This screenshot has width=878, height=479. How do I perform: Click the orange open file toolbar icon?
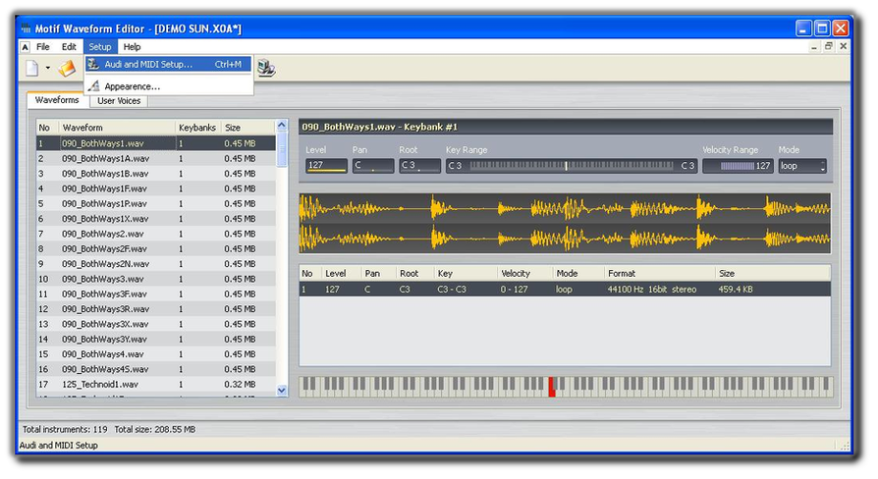tap(67, 68)
